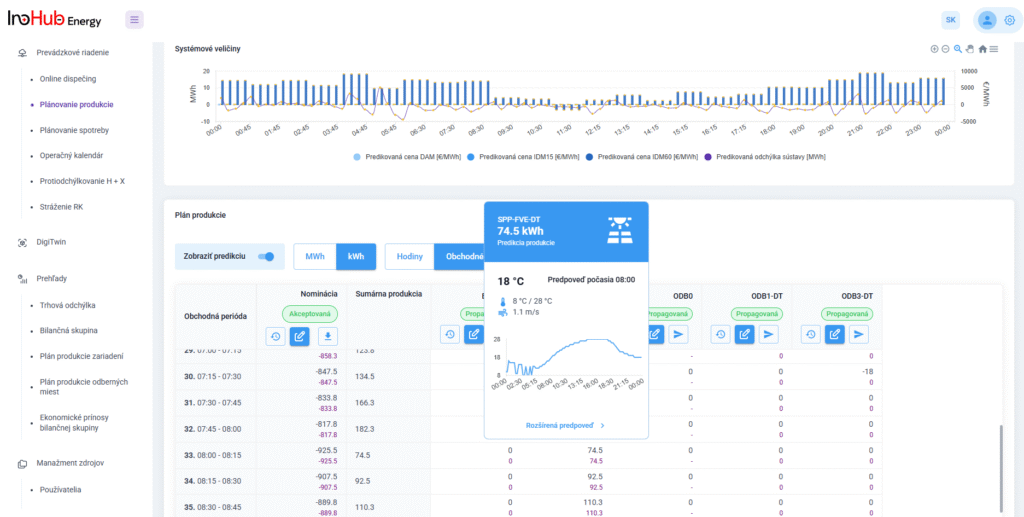Select the Hodiny period option

coord(409,257)
